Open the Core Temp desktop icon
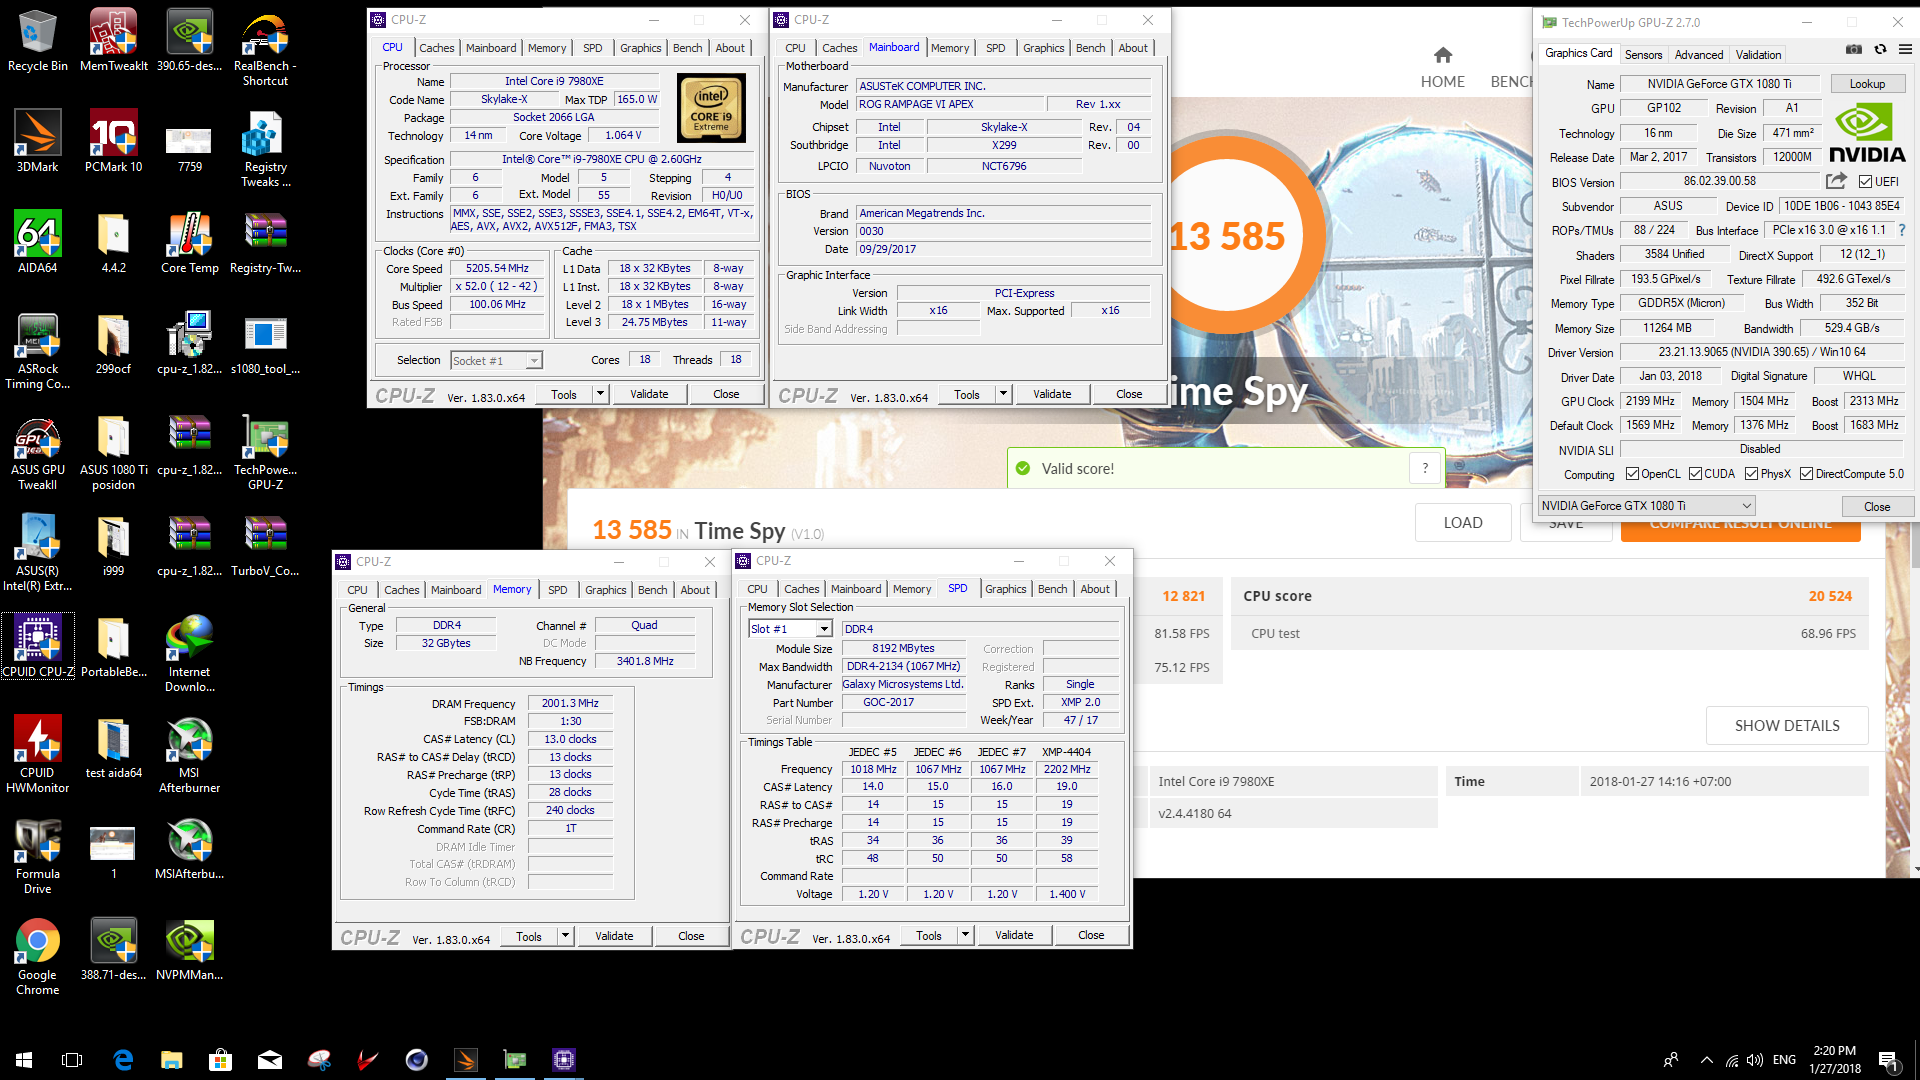1920x1080 pixels. click(189, 242)
